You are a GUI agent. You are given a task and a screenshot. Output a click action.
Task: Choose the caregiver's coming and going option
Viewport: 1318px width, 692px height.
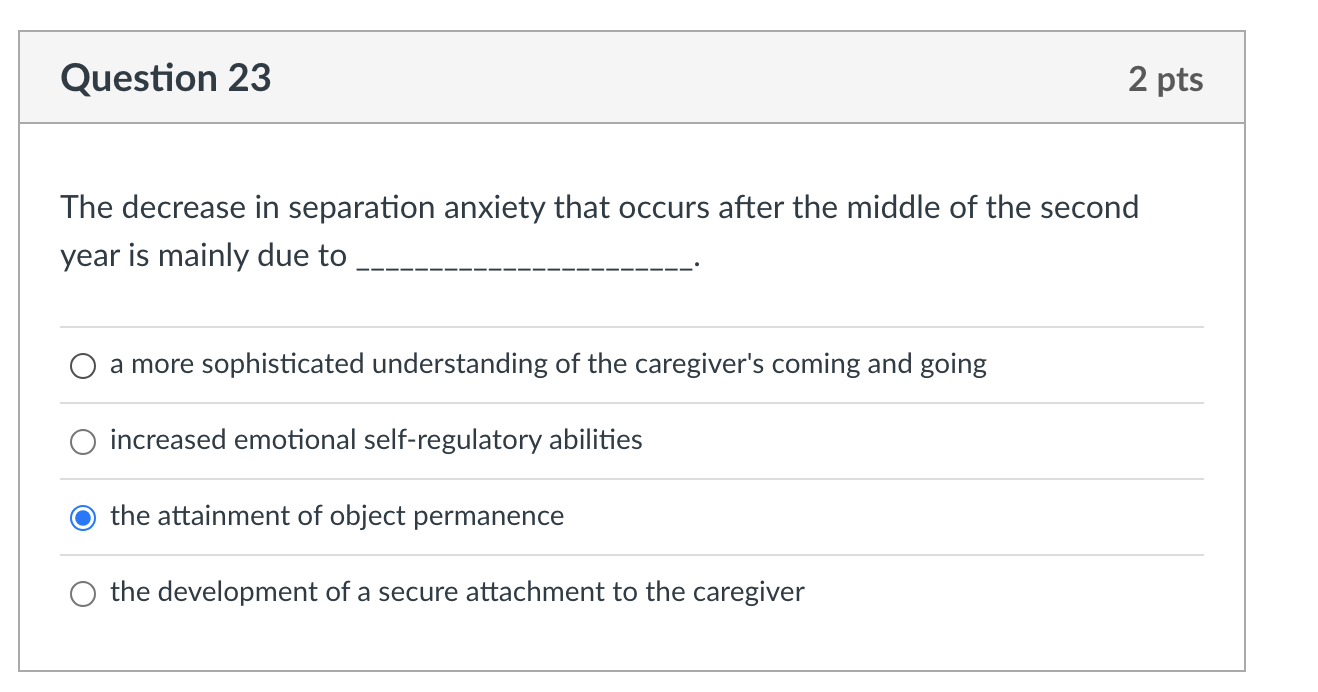click(83, 365)
